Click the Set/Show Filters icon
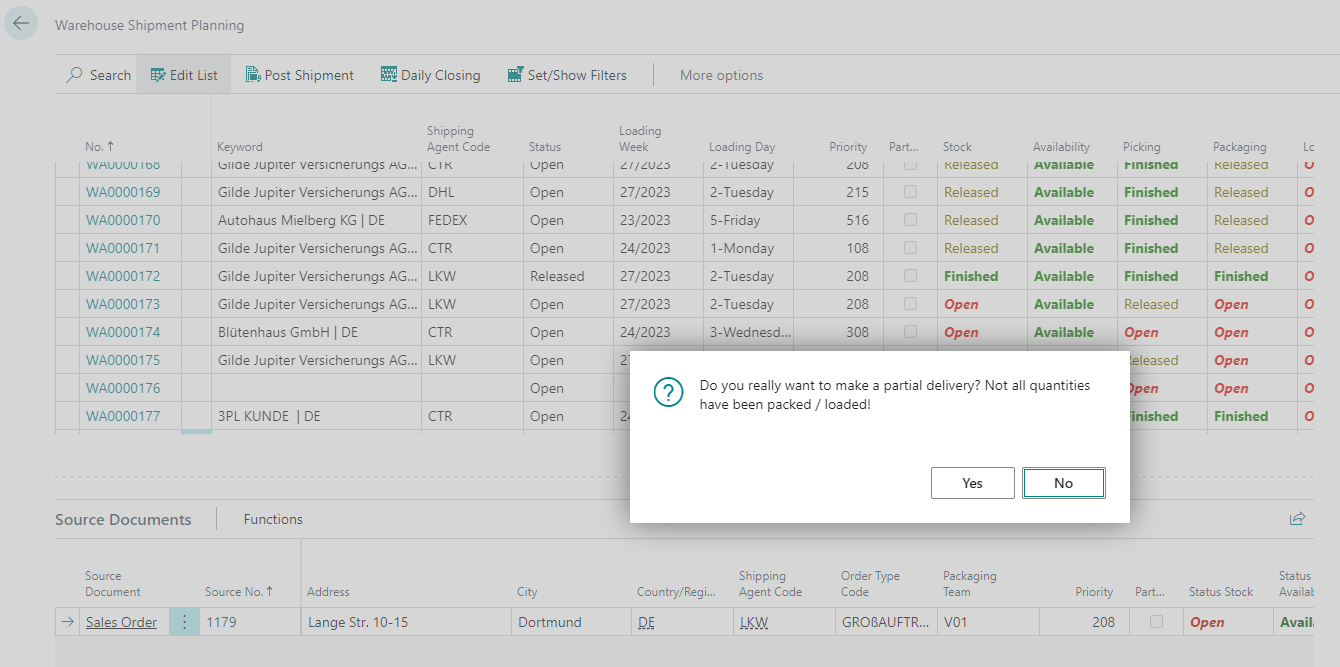This screenshot has width=1340, height=667. [515, 74]
